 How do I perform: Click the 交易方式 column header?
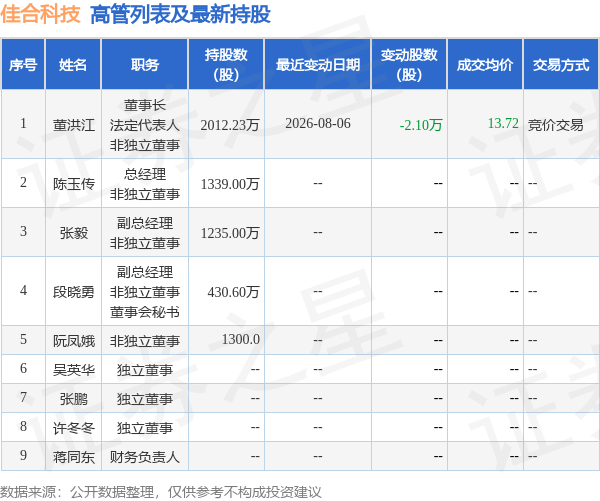(x=561, y=65)
